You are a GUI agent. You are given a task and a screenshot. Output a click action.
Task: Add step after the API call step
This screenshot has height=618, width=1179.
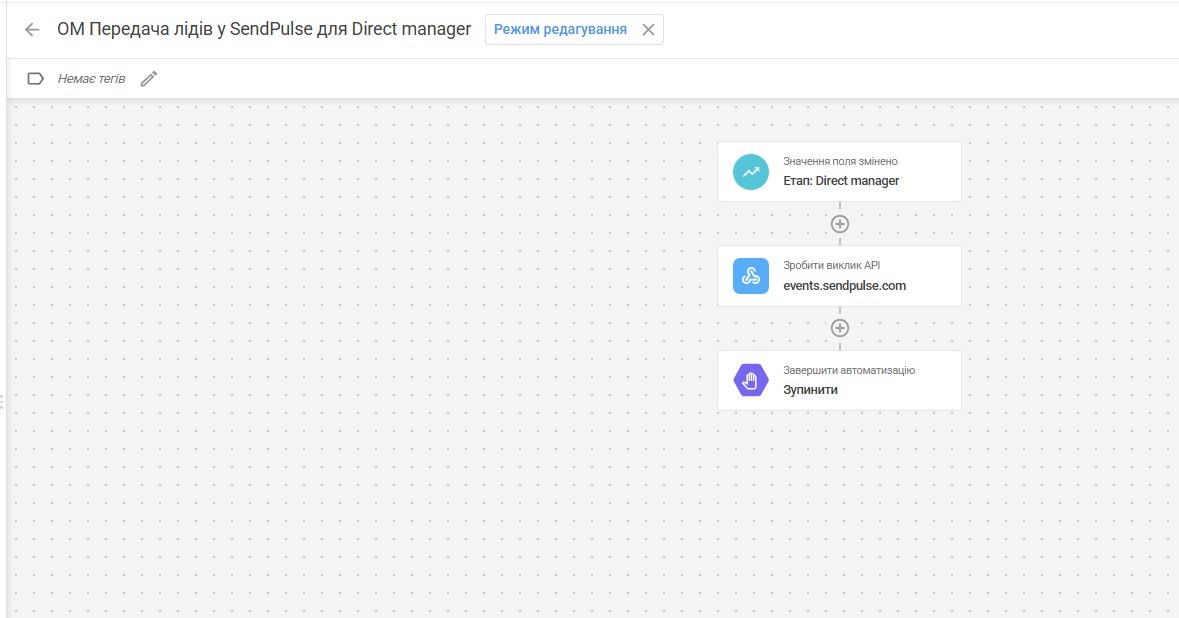pyautogui.click(x=840, y=328)
